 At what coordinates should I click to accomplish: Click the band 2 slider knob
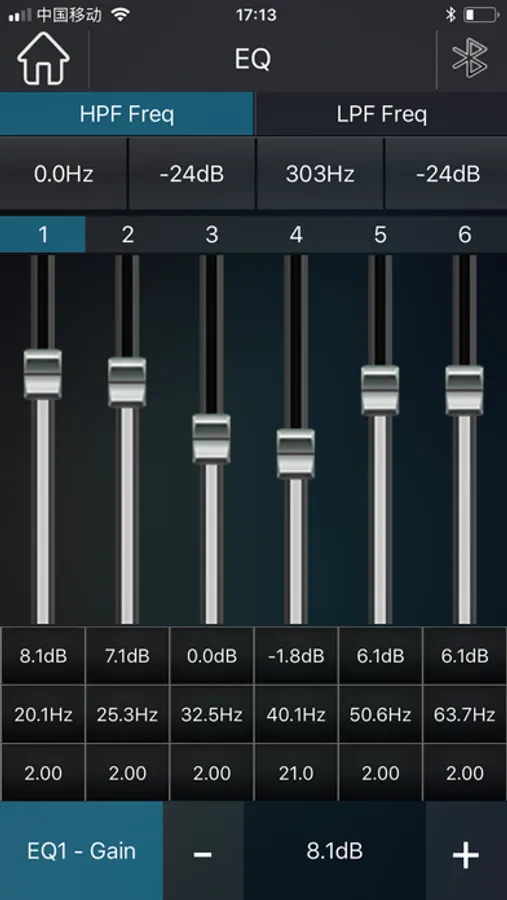(x=127, y=382)
